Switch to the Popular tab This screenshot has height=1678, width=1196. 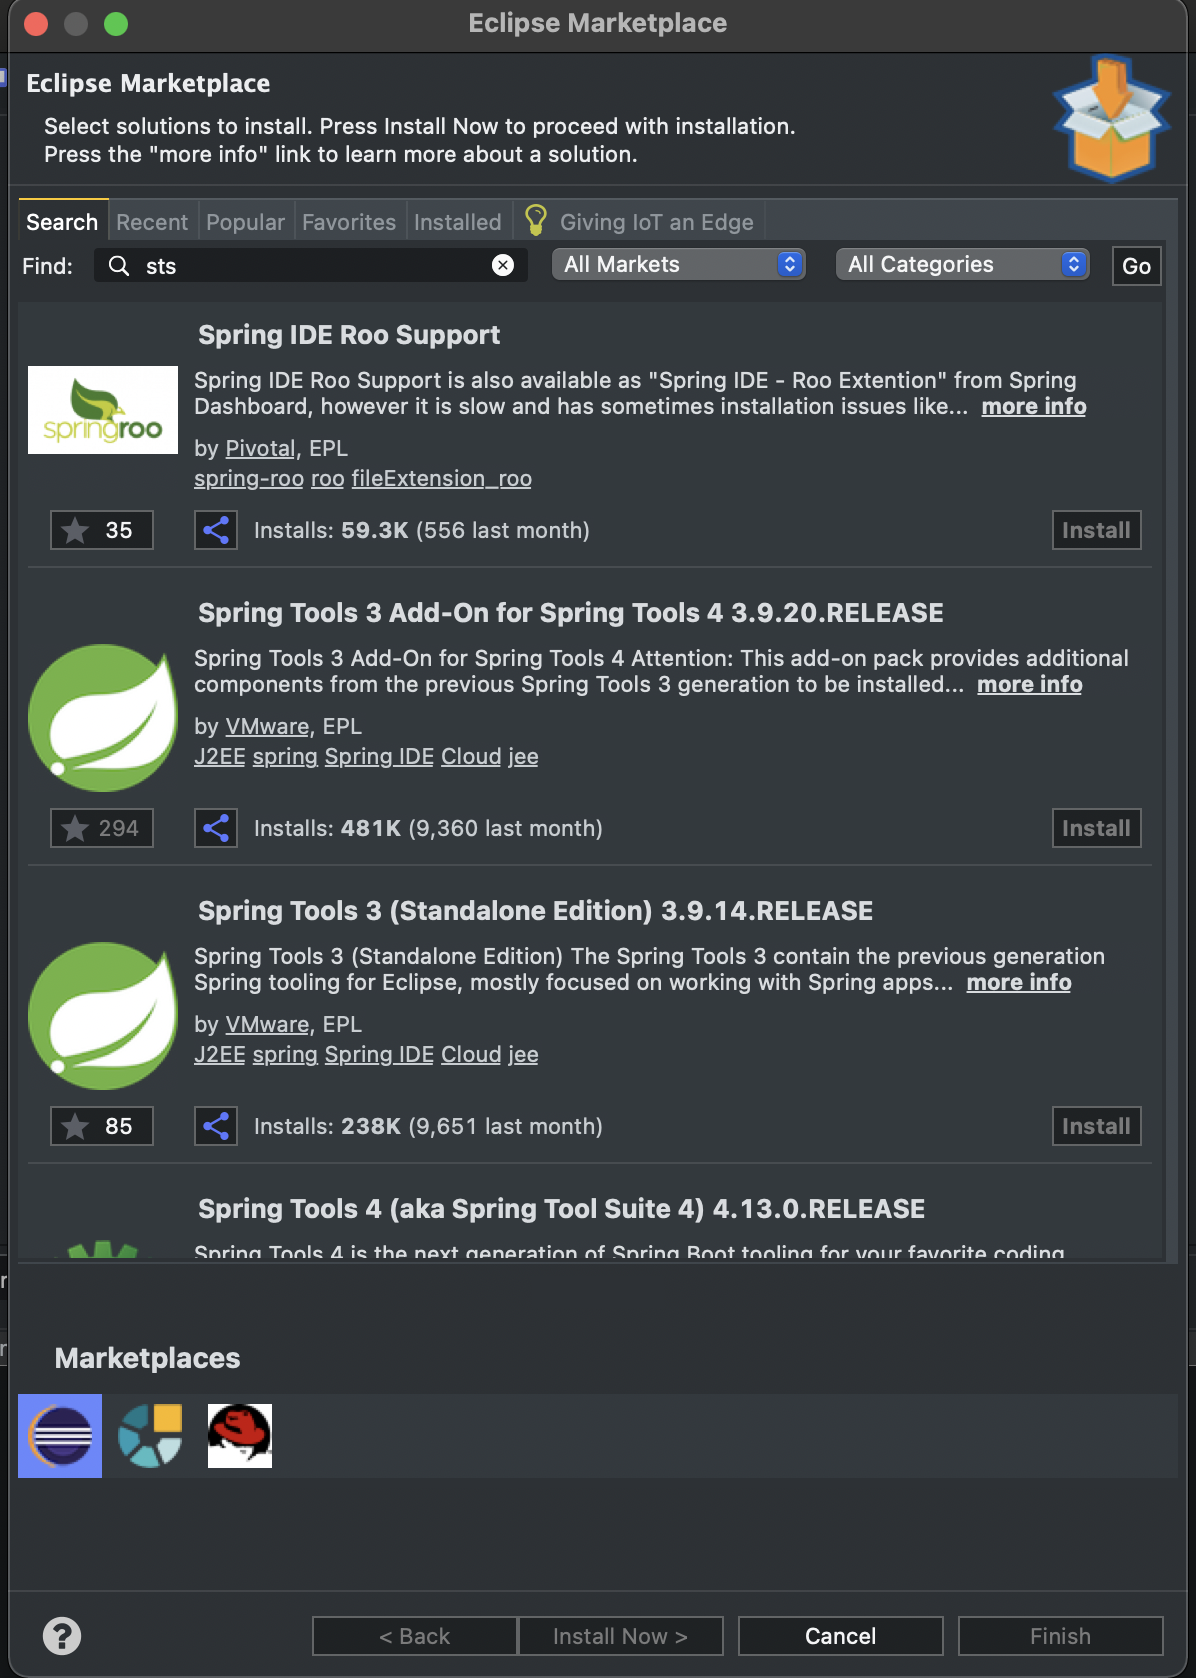245,222
